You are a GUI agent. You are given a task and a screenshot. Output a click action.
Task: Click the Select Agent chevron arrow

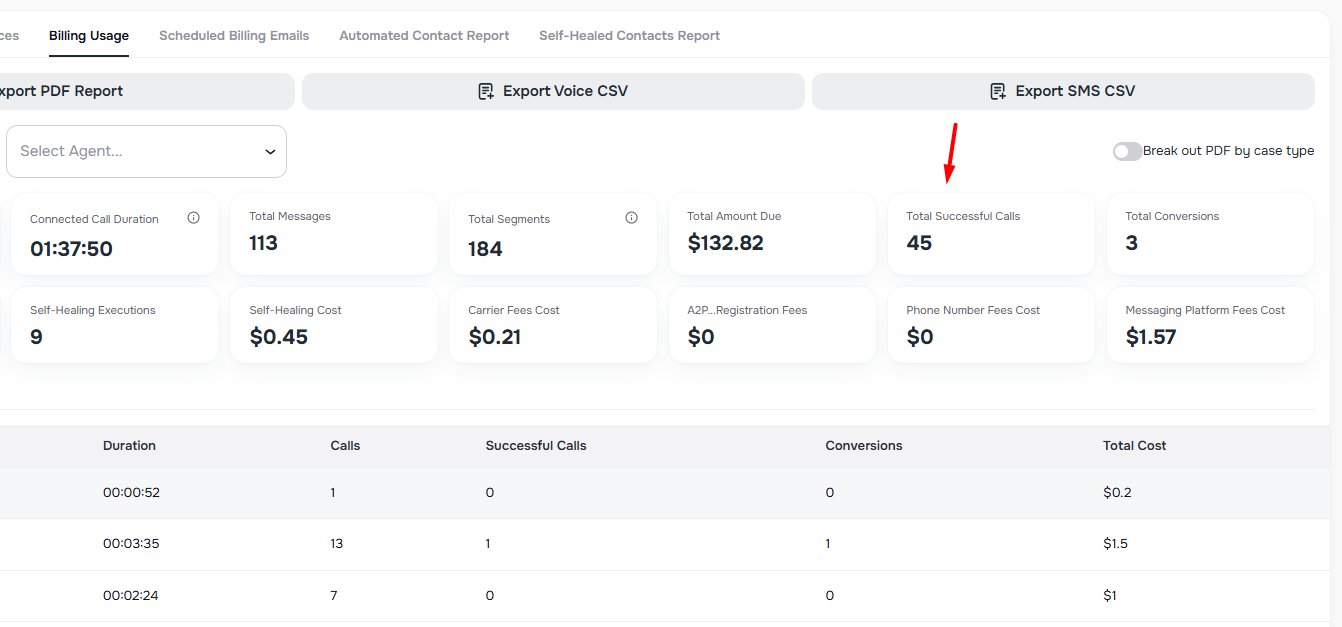click(x=270, y=152)
